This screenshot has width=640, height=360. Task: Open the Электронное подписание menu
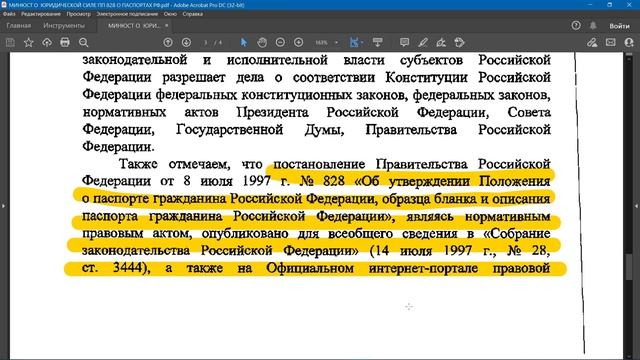tap(127, 14)
